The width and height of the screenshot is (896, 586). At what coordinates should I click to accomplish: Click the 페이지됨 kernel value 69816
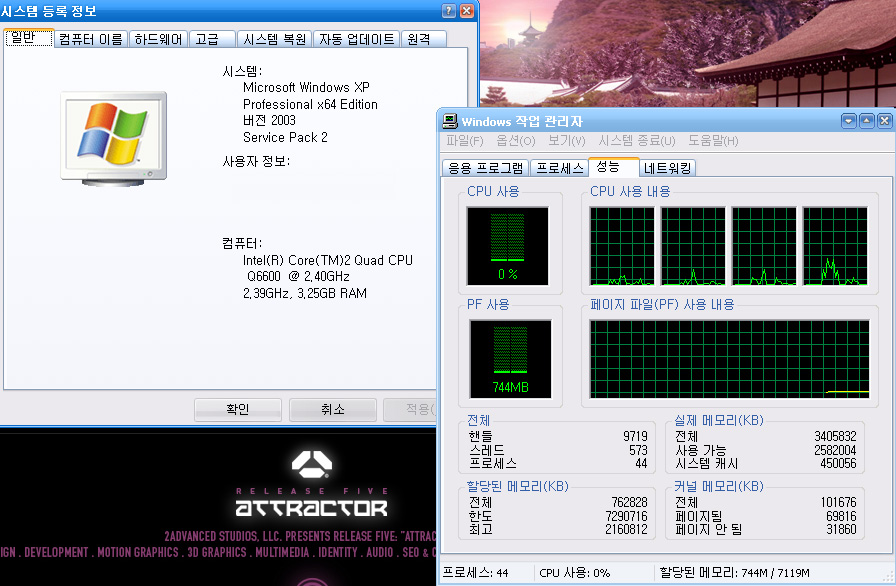coord(841,516)
